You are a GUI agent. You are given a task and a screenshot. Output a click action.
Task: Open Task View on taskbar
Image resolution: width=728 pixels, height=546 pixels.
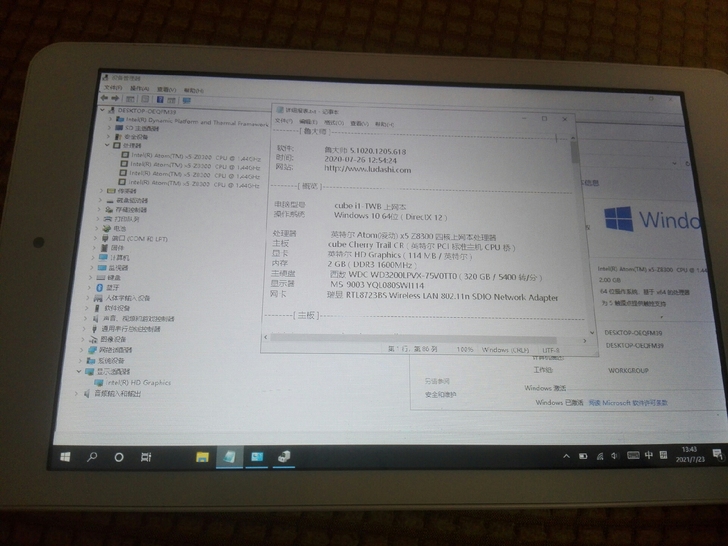[146, 457]
